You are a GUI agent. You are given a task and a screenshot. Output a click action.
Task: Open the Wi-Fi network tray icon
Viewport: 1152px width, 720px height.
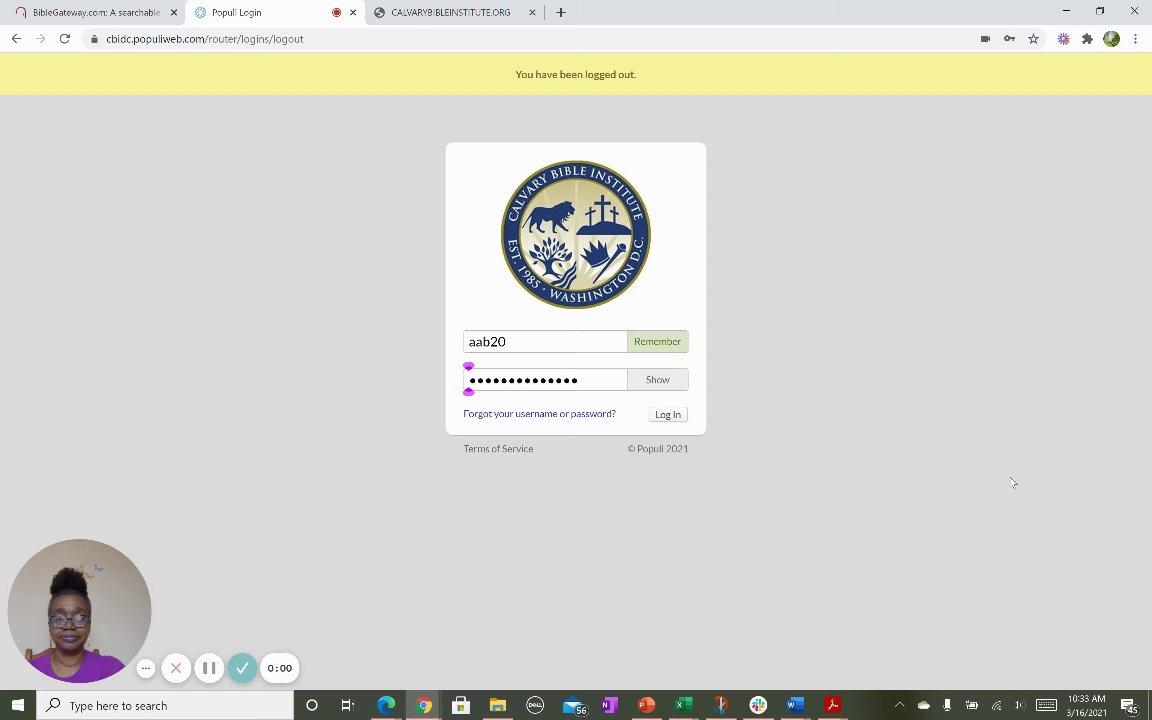tap(996, 705)
